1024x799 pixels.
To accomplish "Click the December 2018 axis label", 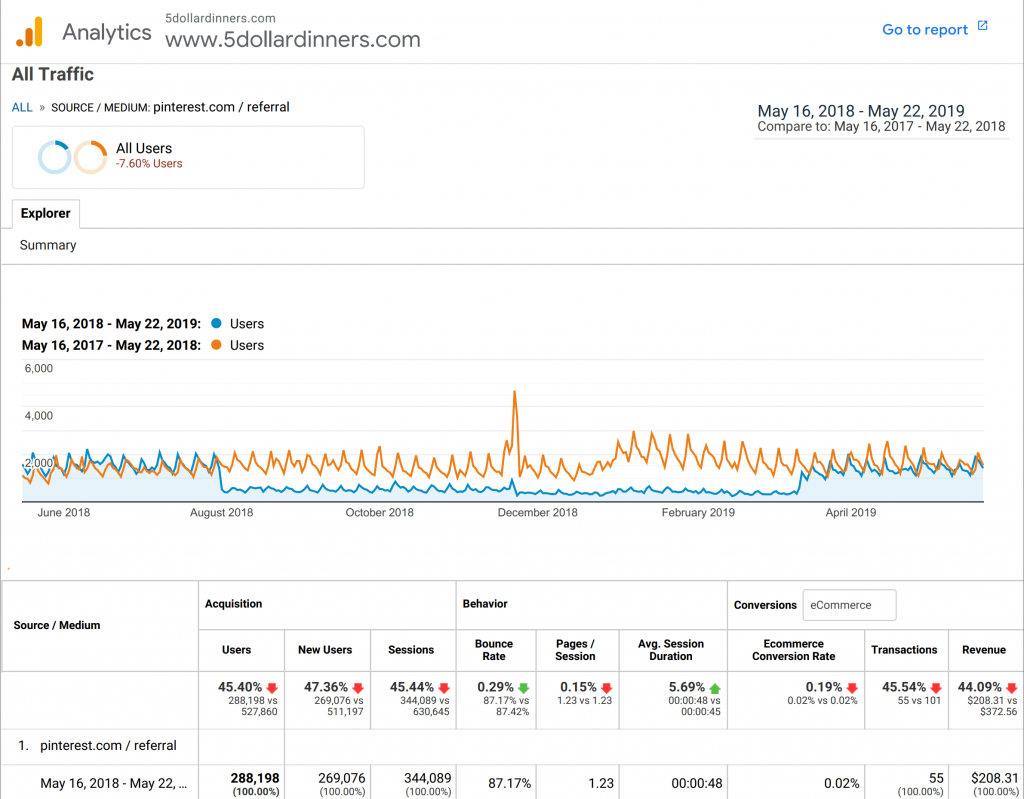I will coord(537,513).
